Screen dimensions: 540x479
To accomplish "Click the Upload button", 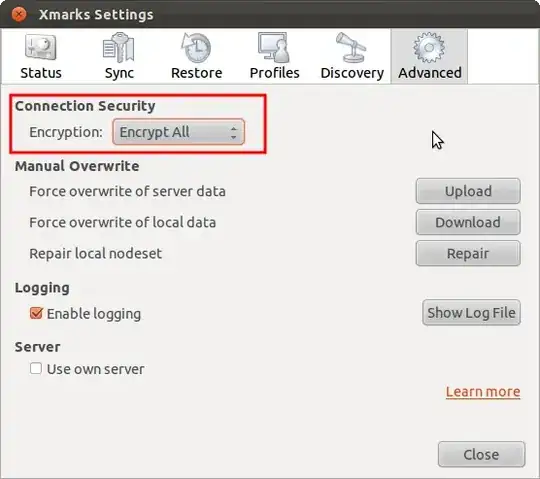I will coord(468,191).
